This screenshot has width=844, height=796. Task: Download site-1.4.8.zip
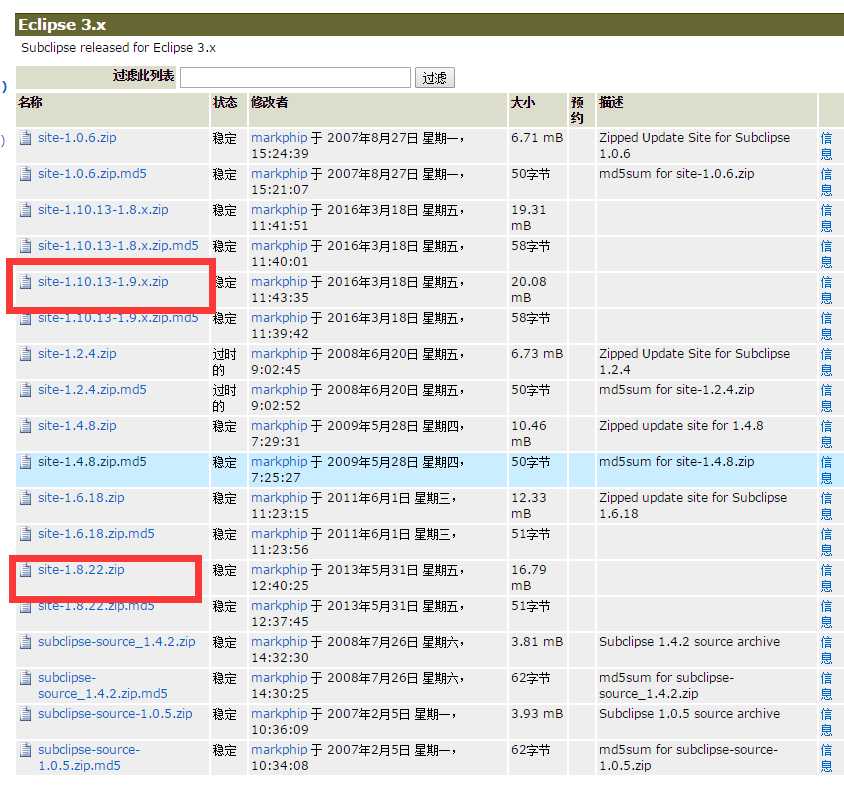coord(77,426)
